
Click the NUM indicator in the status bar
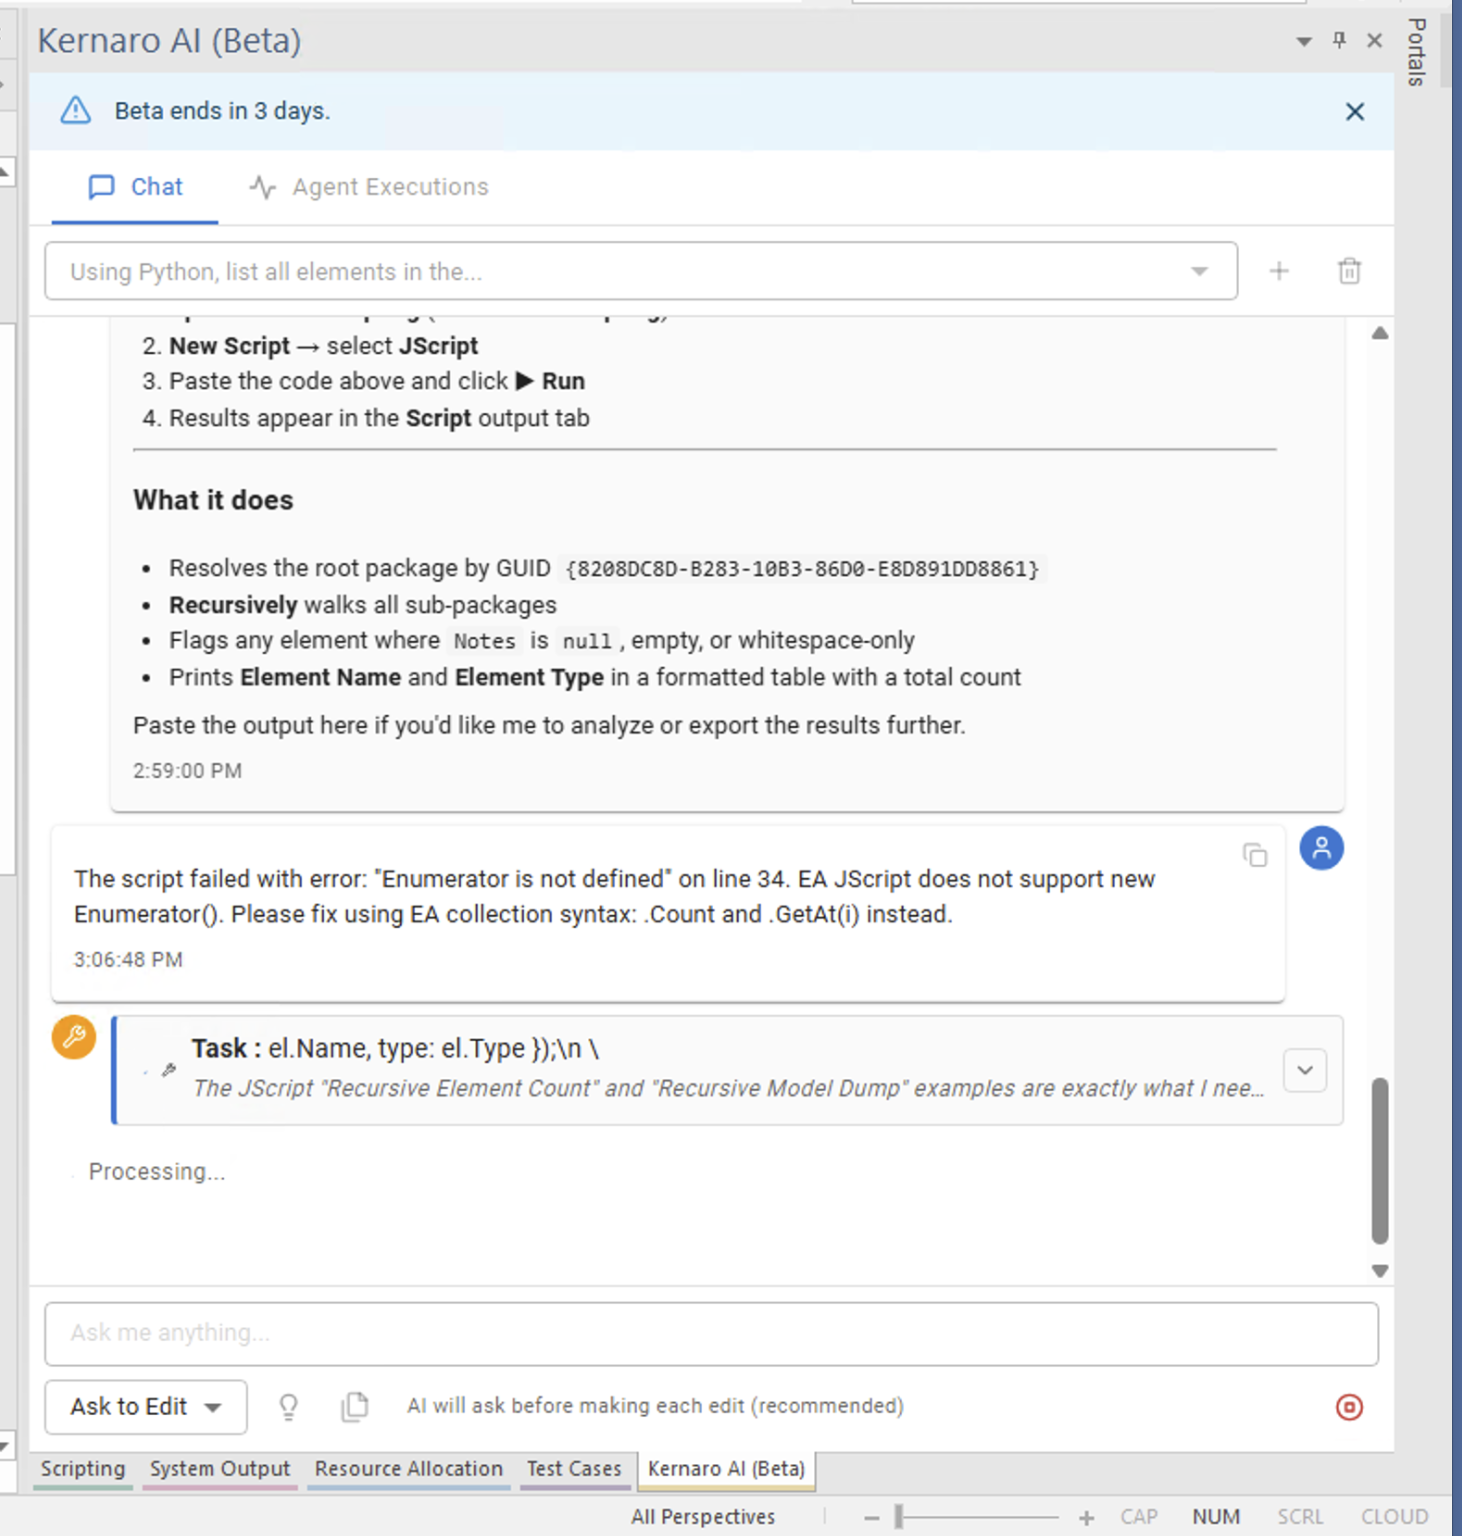point(1216,1517)
